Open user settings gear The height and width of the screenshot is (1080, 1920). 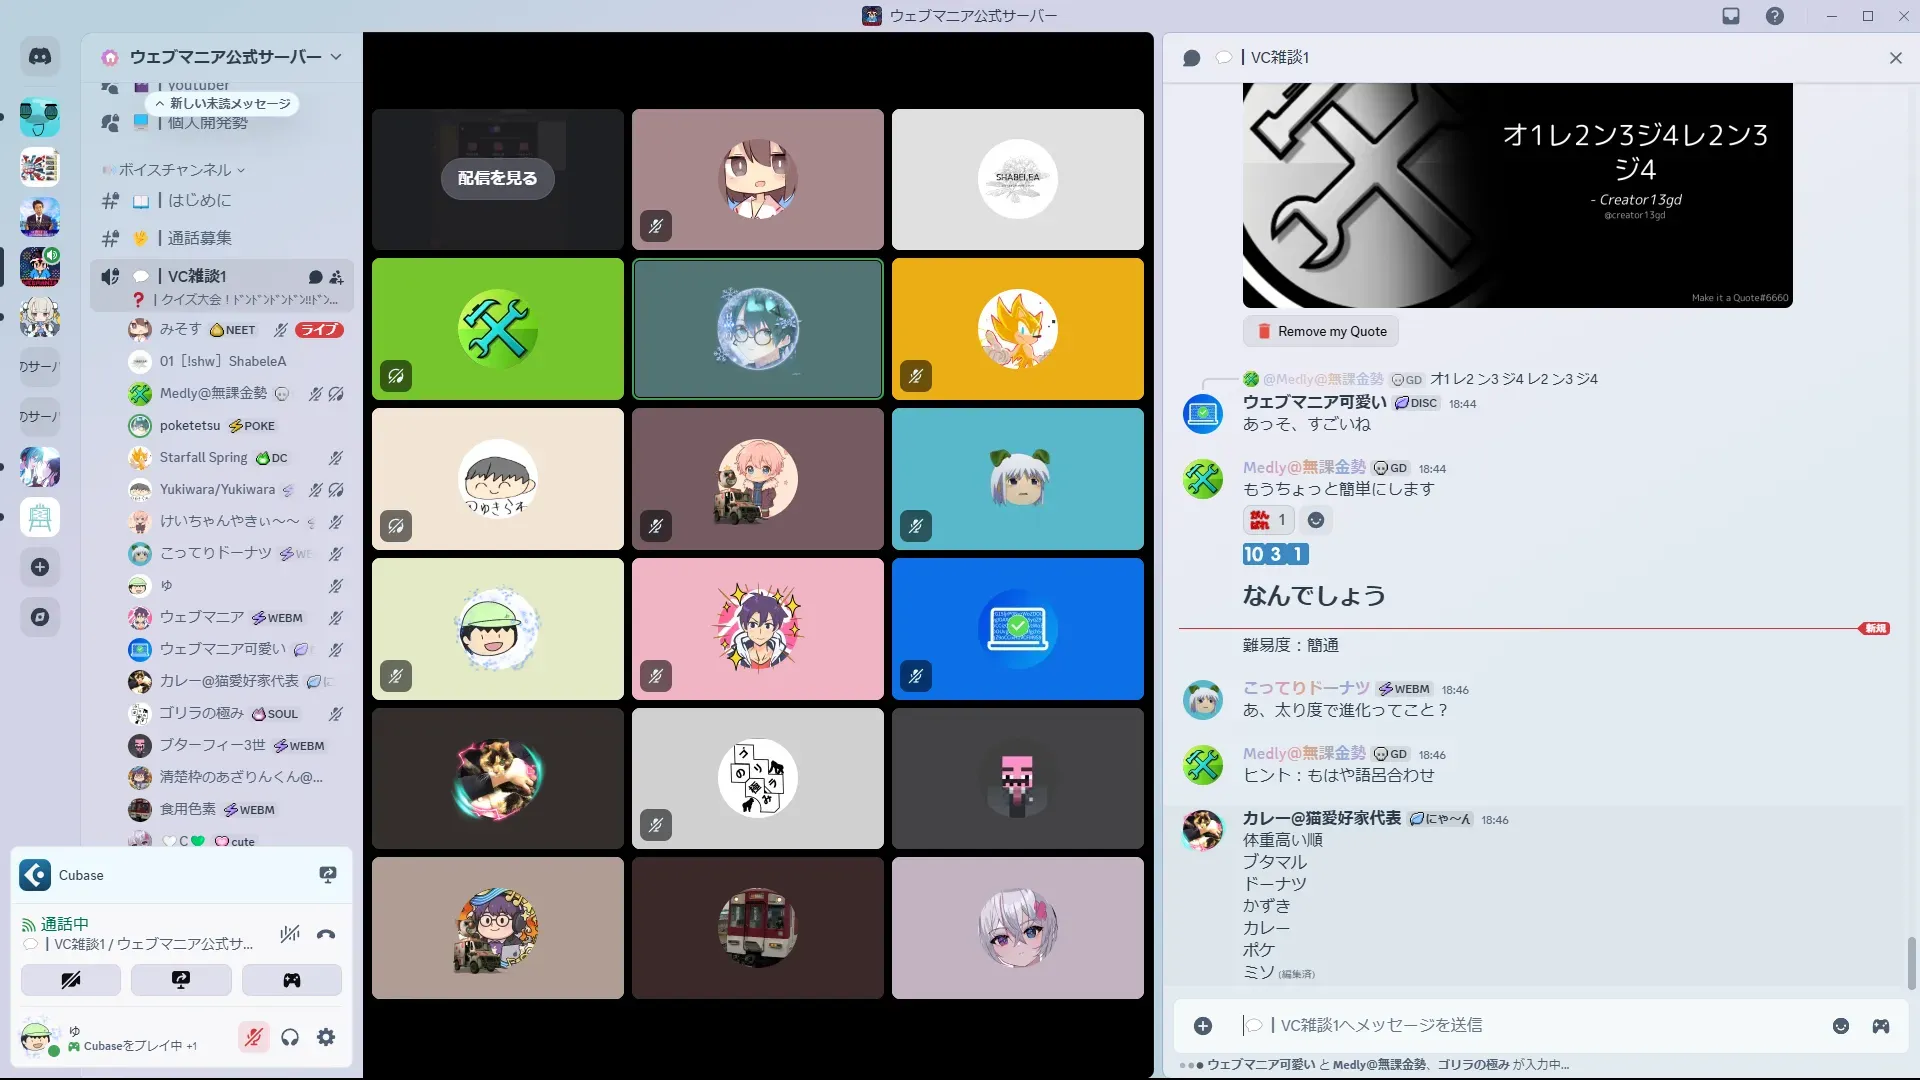pyautogui.click(x=326, y=1037)
